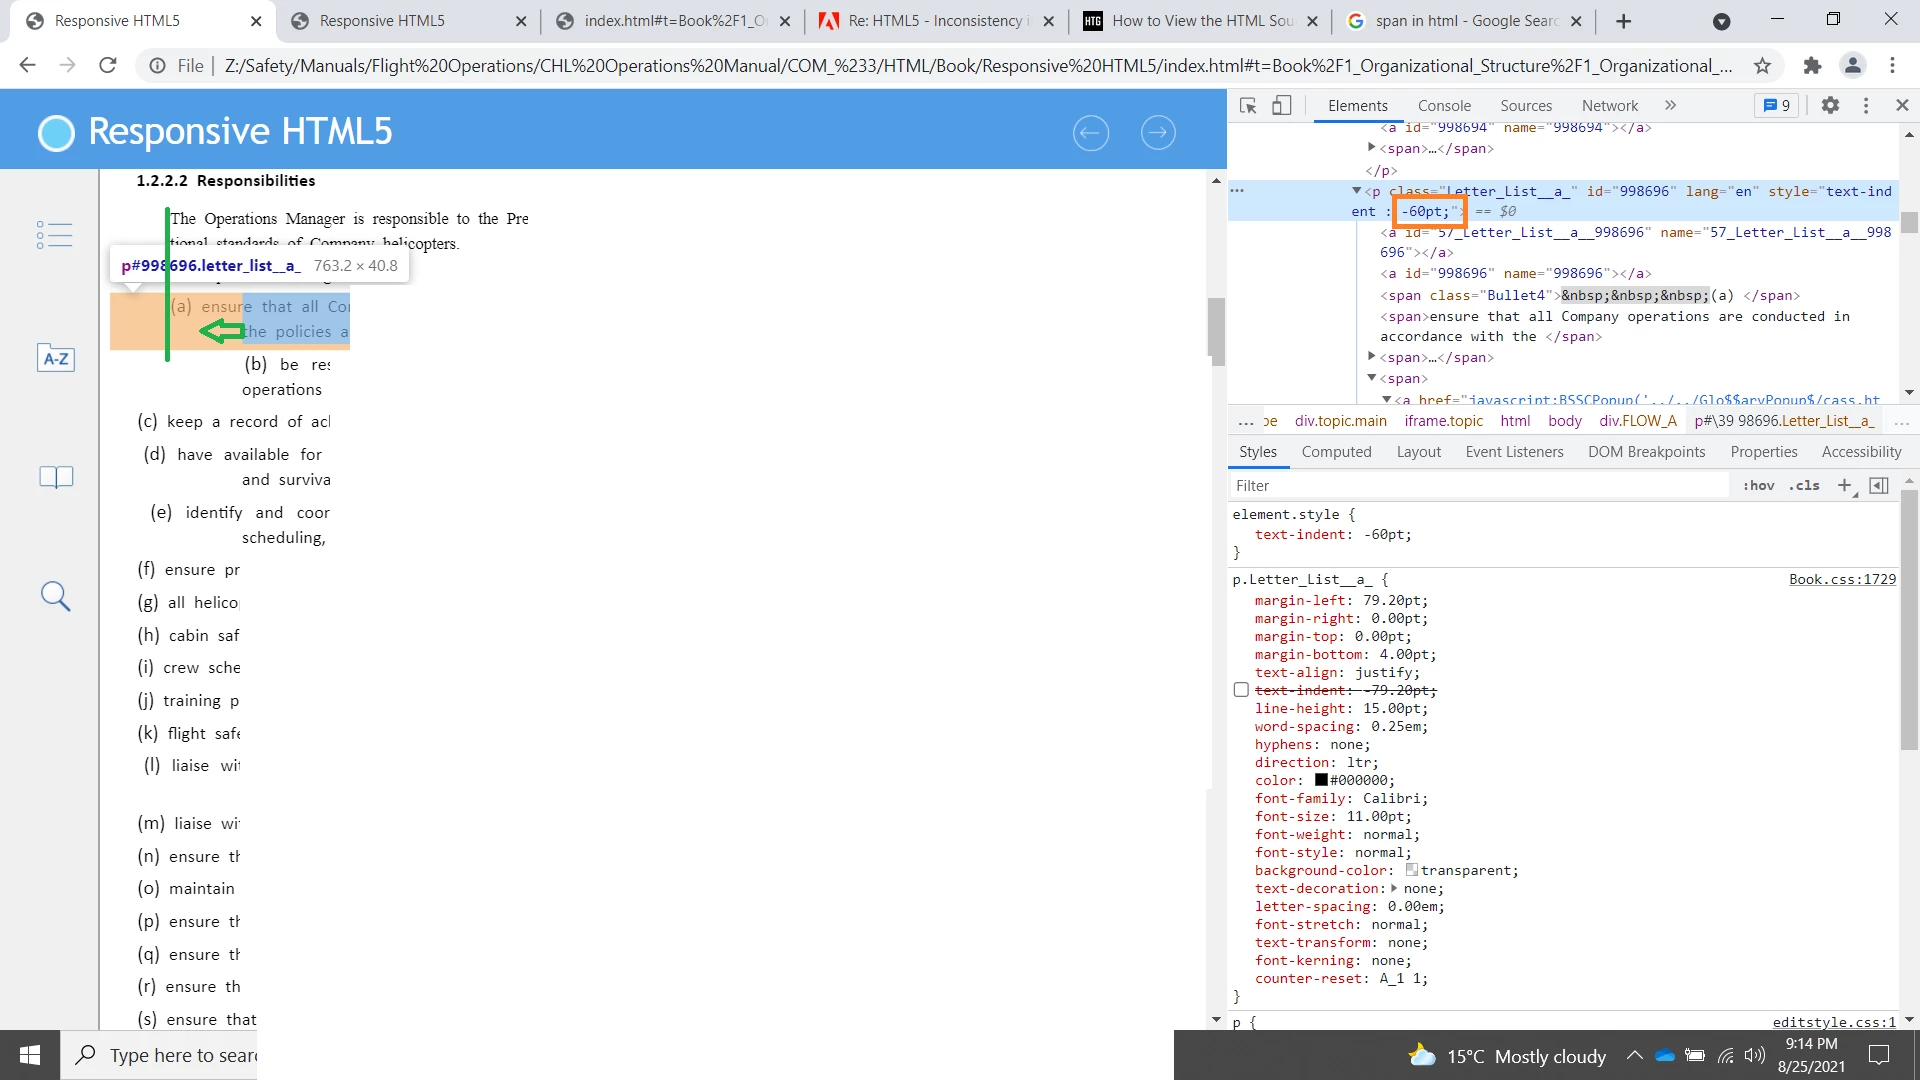This screenshot has height=1080, width=1920.
Task: Open Book.css:1729 source link
Action: 1842,579
